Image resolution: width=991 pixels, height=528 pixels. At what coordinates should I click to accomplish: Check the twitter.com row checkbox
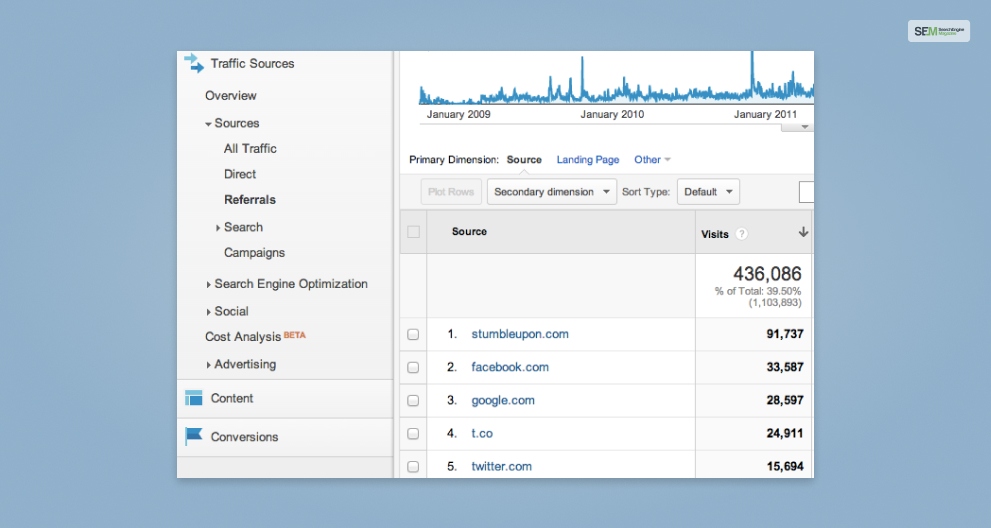point(413,467)
